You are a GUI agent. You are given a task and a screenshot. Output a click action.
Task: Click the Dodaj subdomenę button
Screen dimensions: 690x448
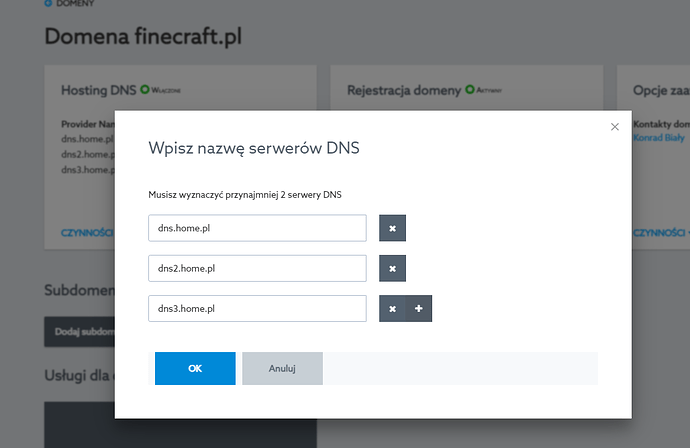[x=79, y=332]
